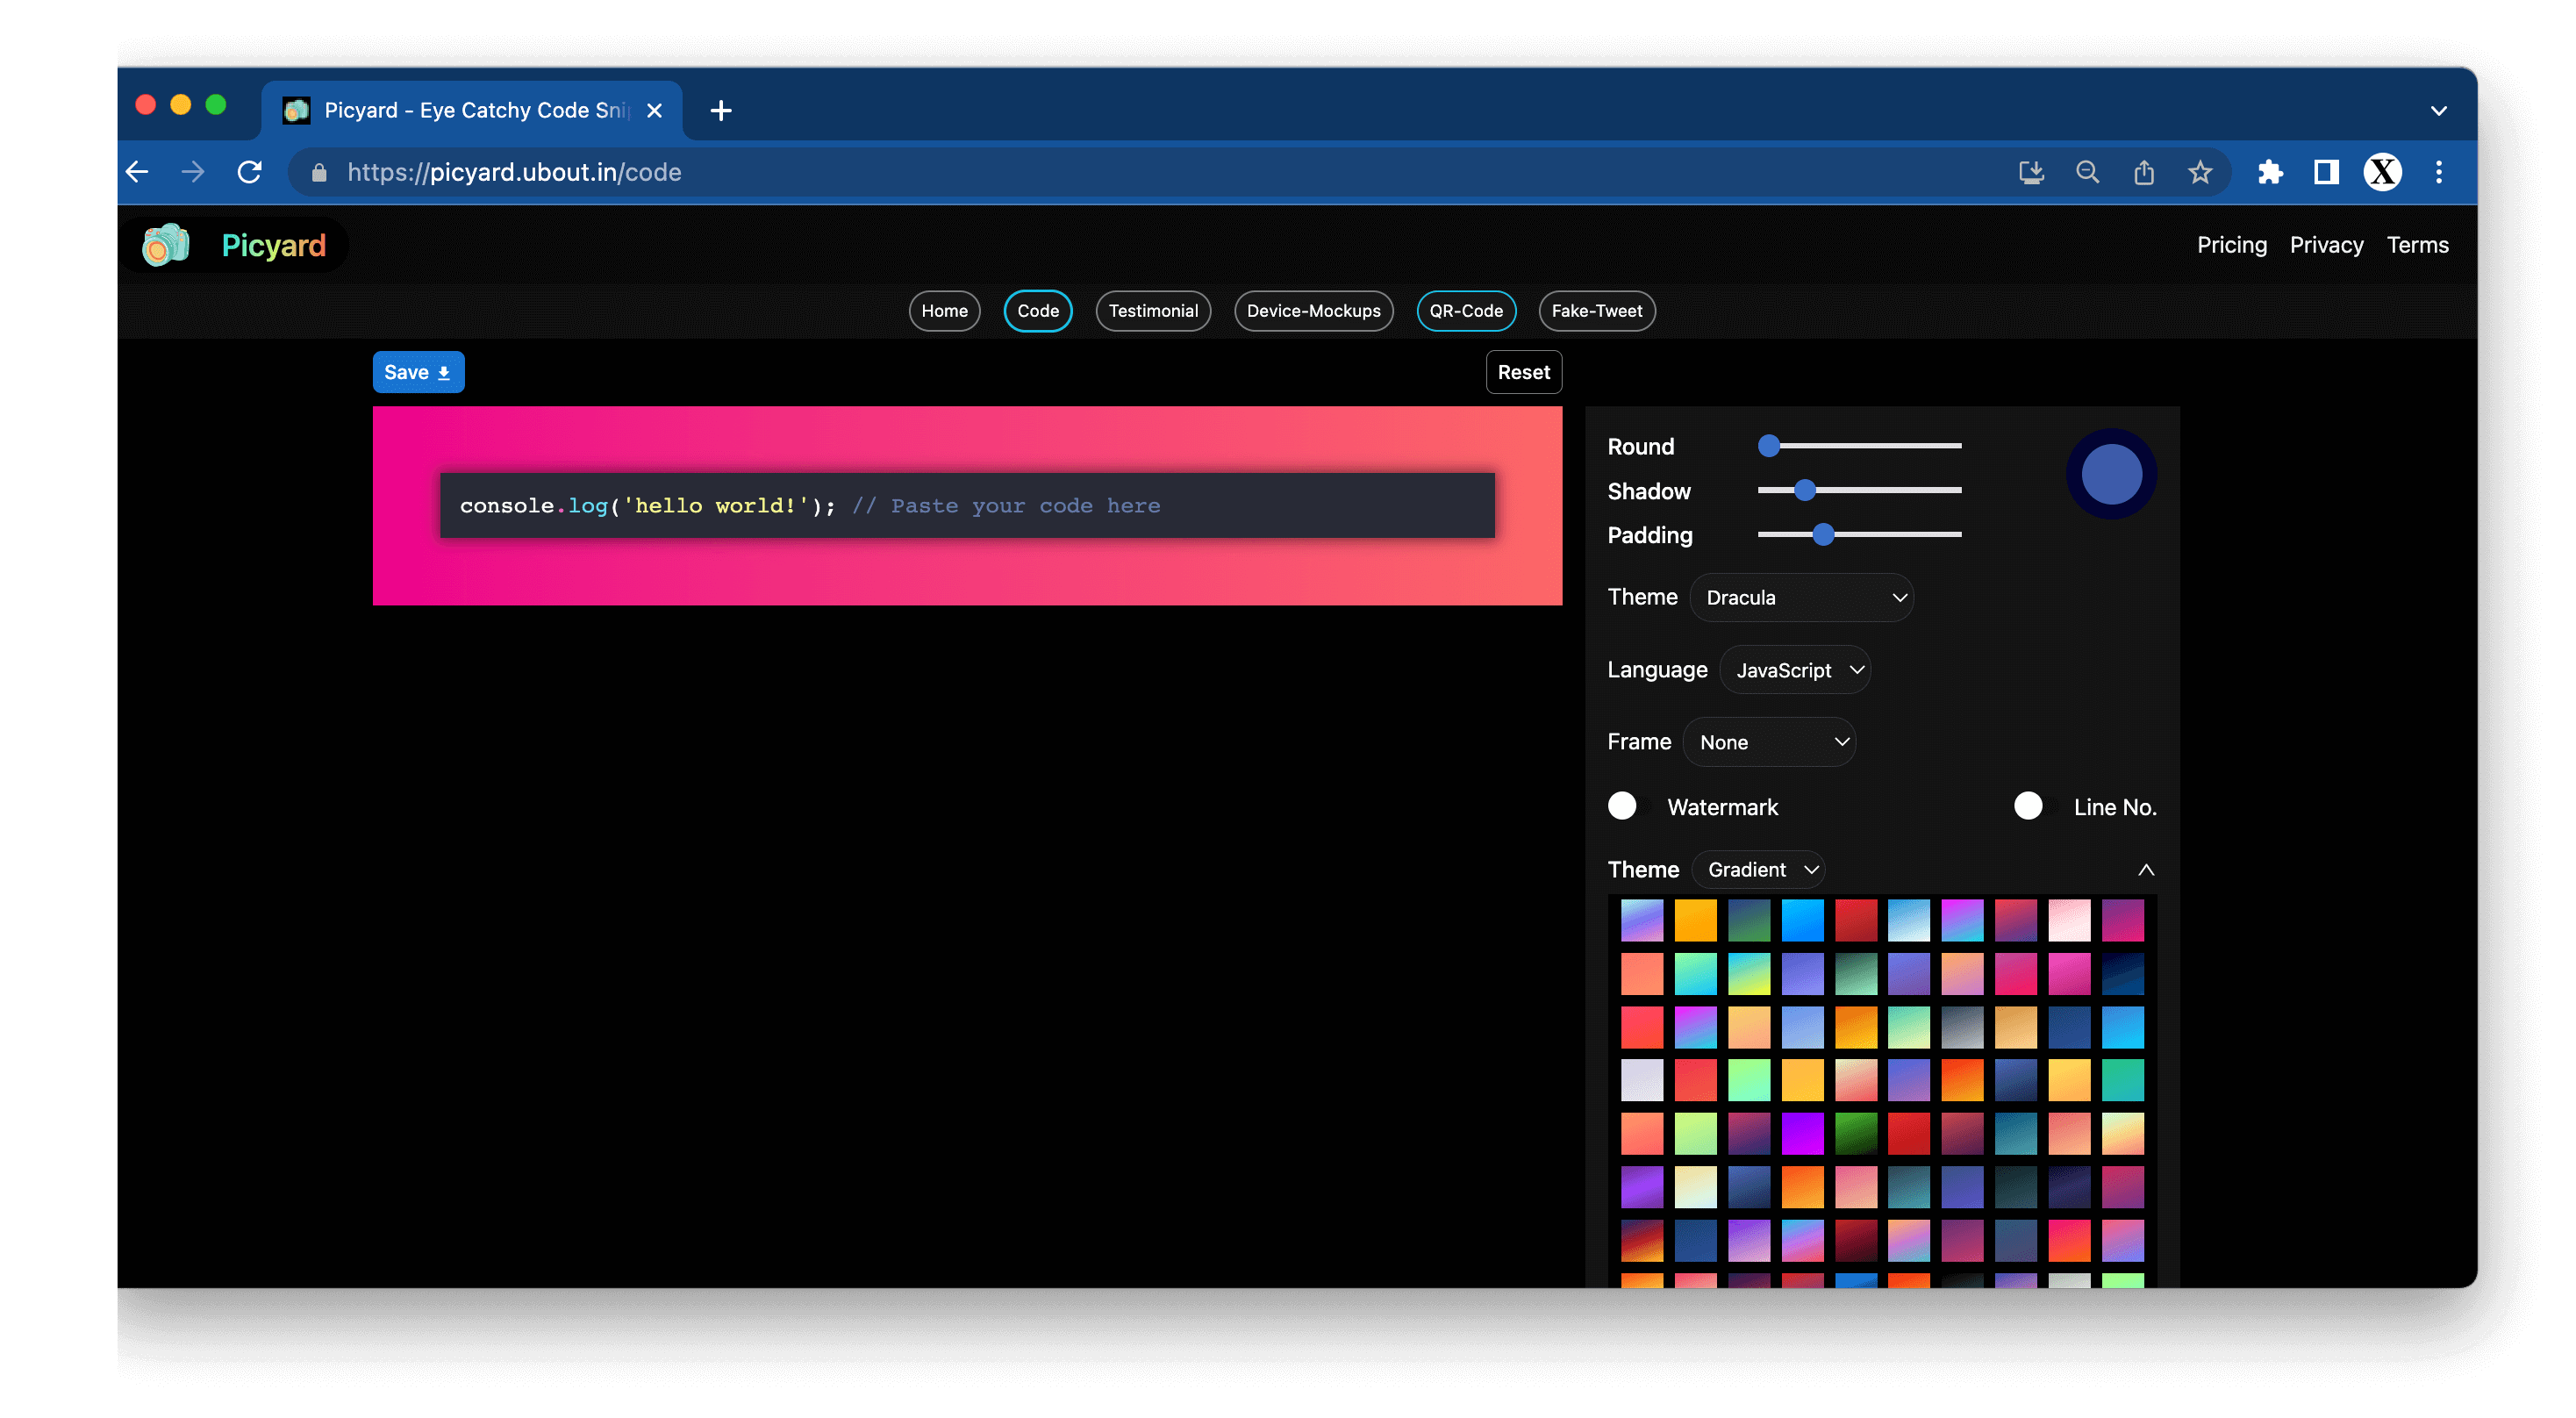Open the side panel icon

(2326, 172)
